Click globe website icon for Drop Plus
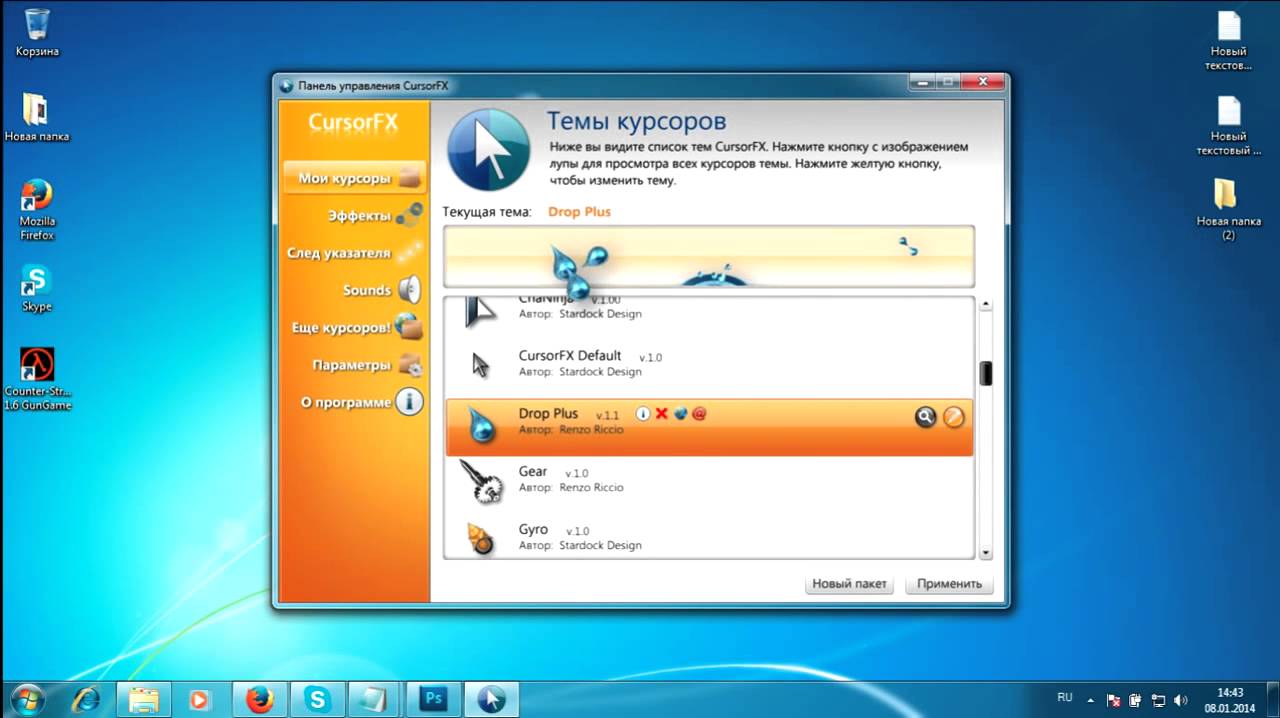The image size is (1280, 718). point(680,414)
